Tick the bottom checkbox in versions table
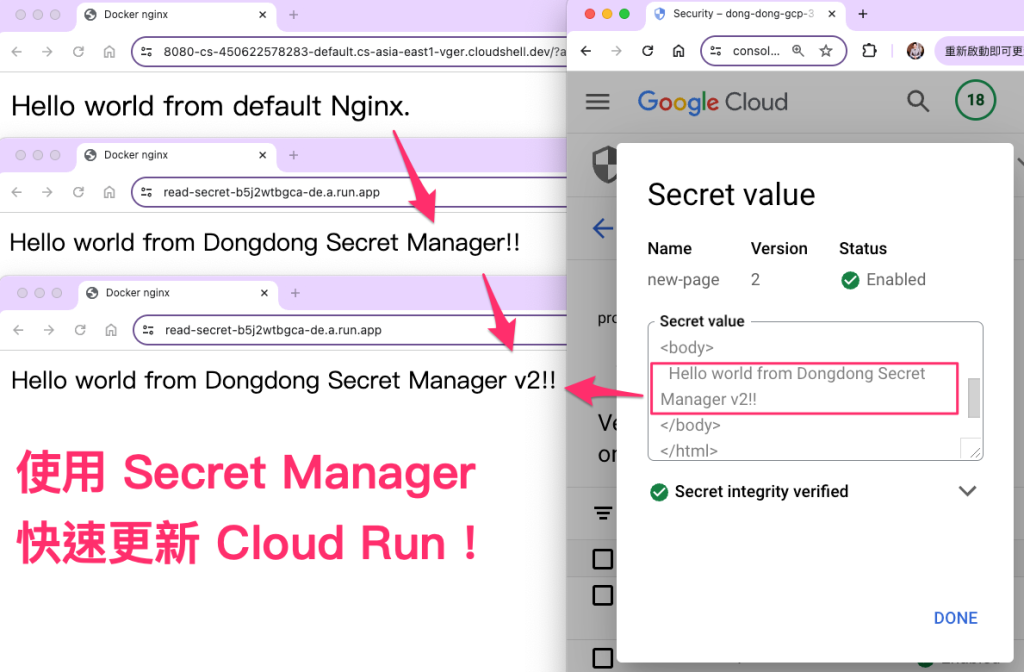 click(602, 657)
